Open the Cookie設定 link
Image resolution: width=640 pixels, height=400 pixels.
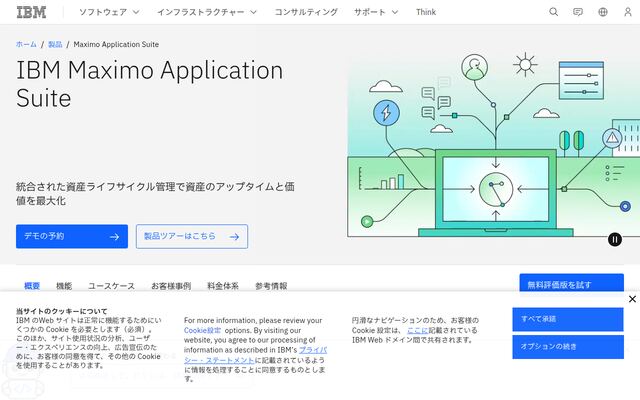point(202,330)
